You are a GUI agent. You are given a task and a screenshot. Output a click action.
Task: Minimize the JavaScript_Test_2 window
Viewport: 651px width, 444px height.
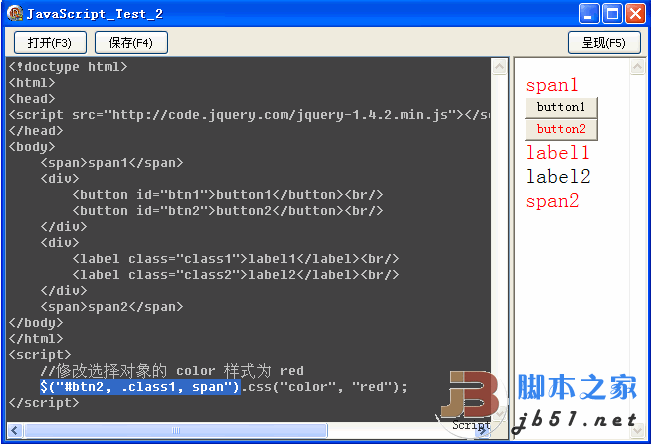click(x=589, y=13)
